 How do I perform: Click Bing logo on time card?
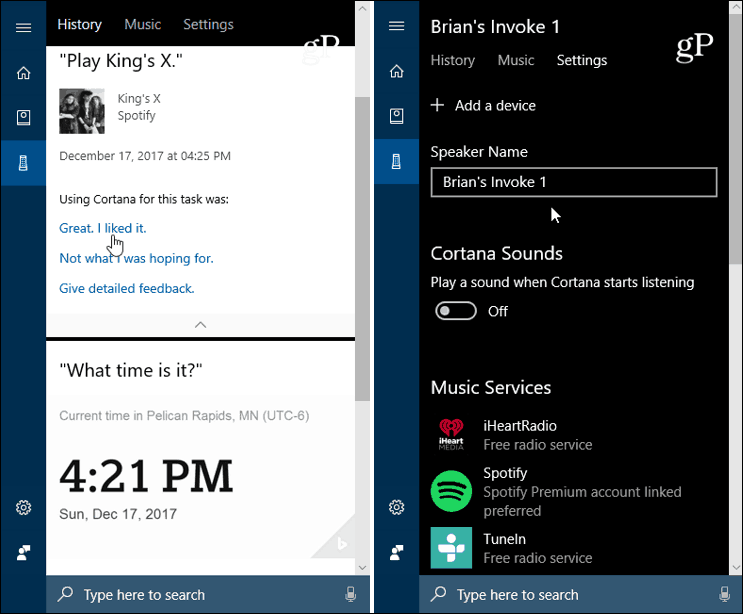tap(342, 543)
